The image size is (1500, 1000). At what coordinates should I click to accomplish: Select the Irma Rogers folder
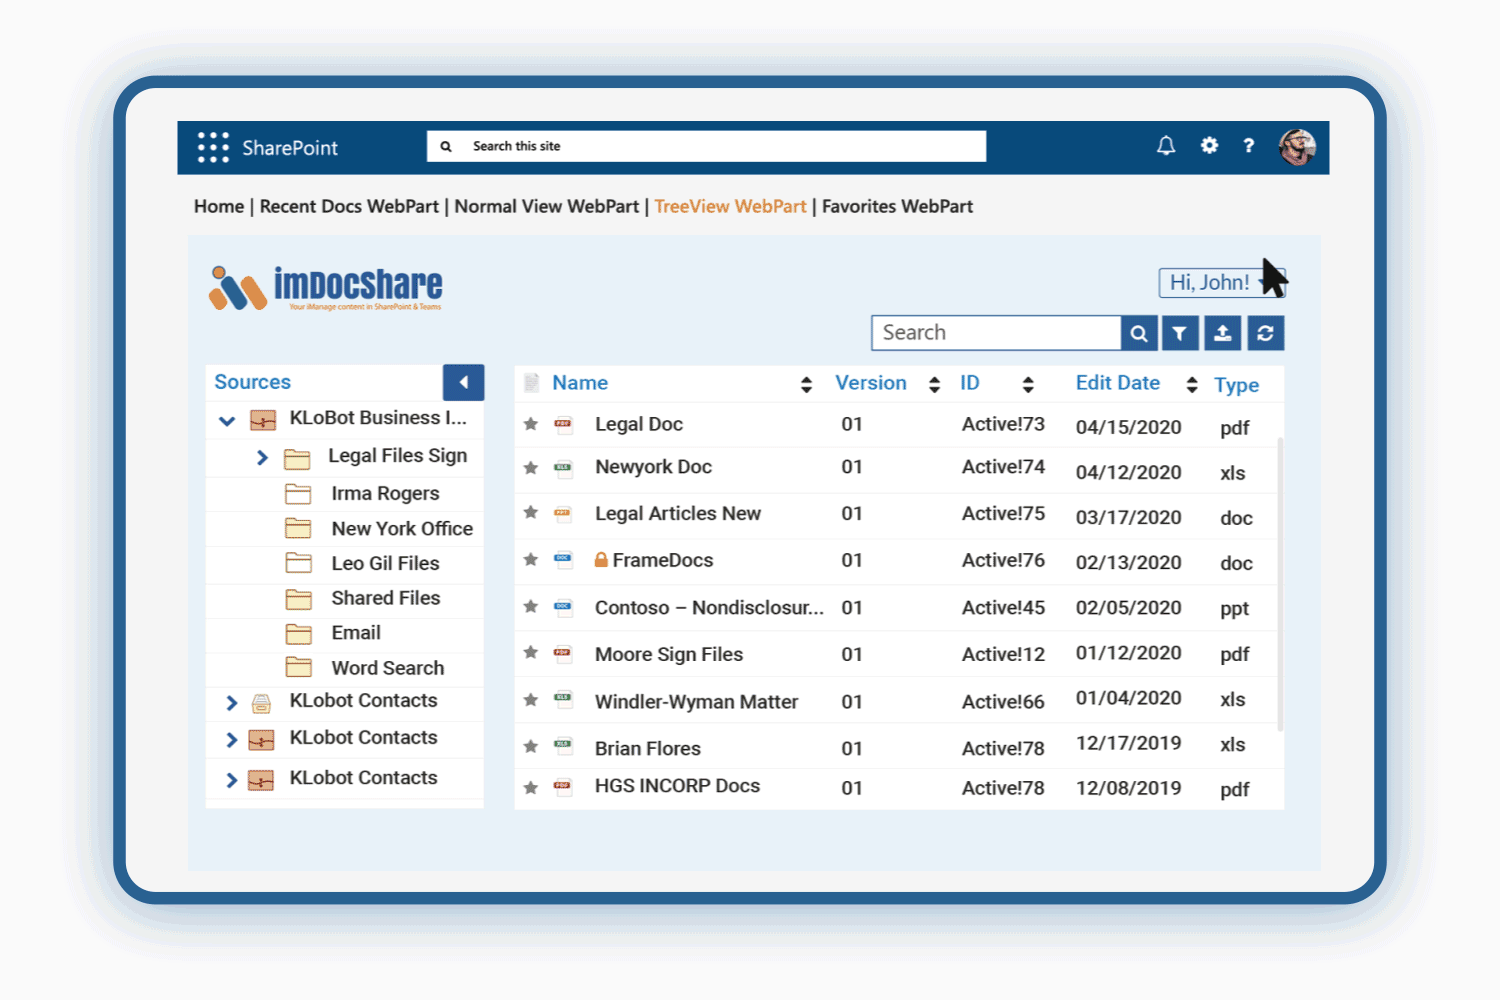coord(385,493)
